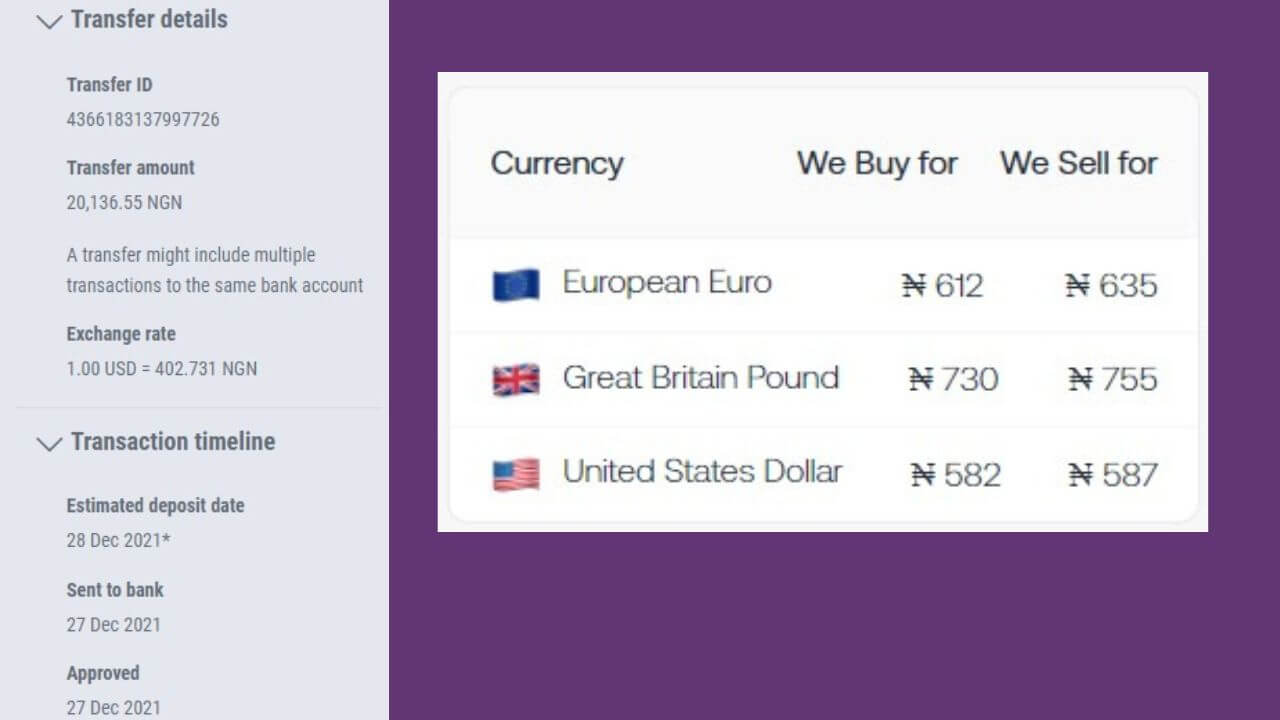Click the Great Britain flag icon
Viewport: 1280px width, 720px height.
(516, 380)
